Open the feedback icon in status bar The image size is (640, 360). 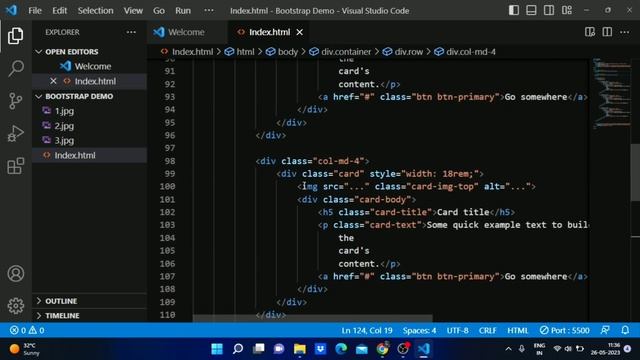pyautogui.click(x=605, y=330)
